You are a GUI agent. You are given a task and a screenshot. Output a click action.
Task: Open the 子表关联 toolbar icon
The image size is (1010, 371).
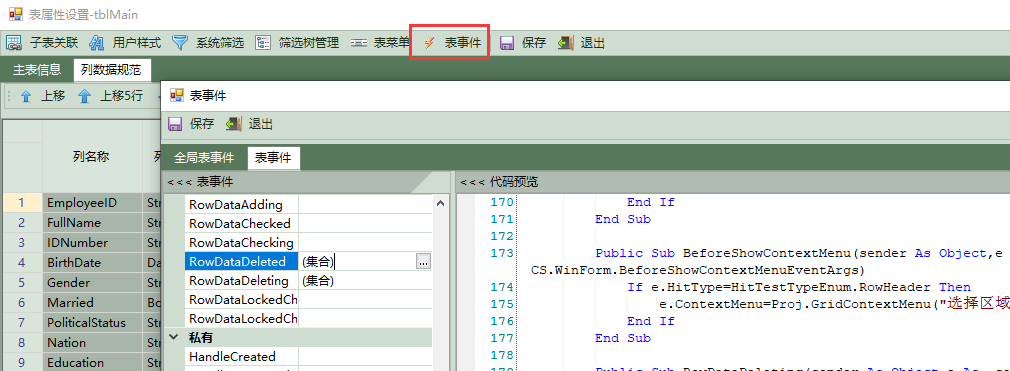[14, 43]
